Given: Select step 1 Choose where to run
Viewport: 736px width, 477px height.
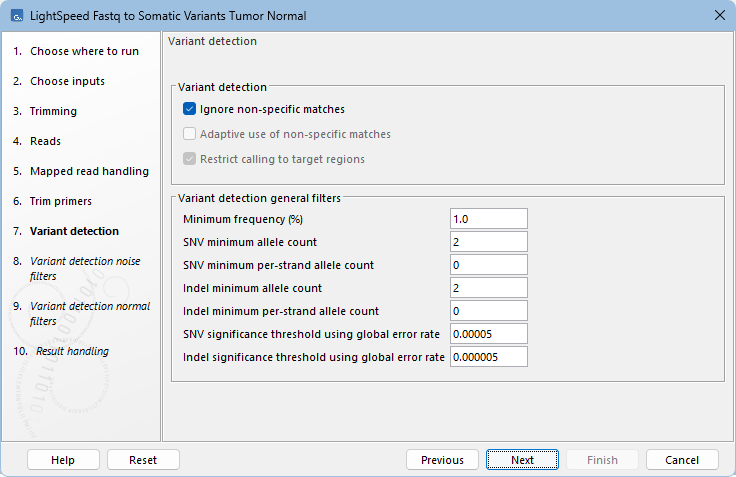Looking at the screenshot, I should (76, 51).
